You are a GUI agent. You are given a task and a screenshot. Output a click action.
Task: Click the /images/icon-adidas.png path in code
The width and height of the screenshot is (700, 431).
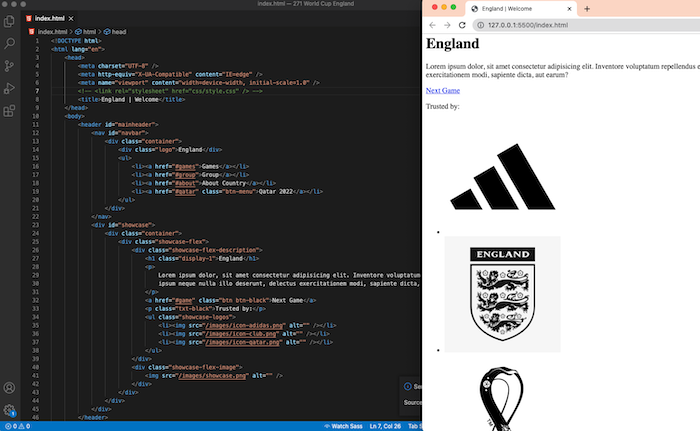(244, 325)
